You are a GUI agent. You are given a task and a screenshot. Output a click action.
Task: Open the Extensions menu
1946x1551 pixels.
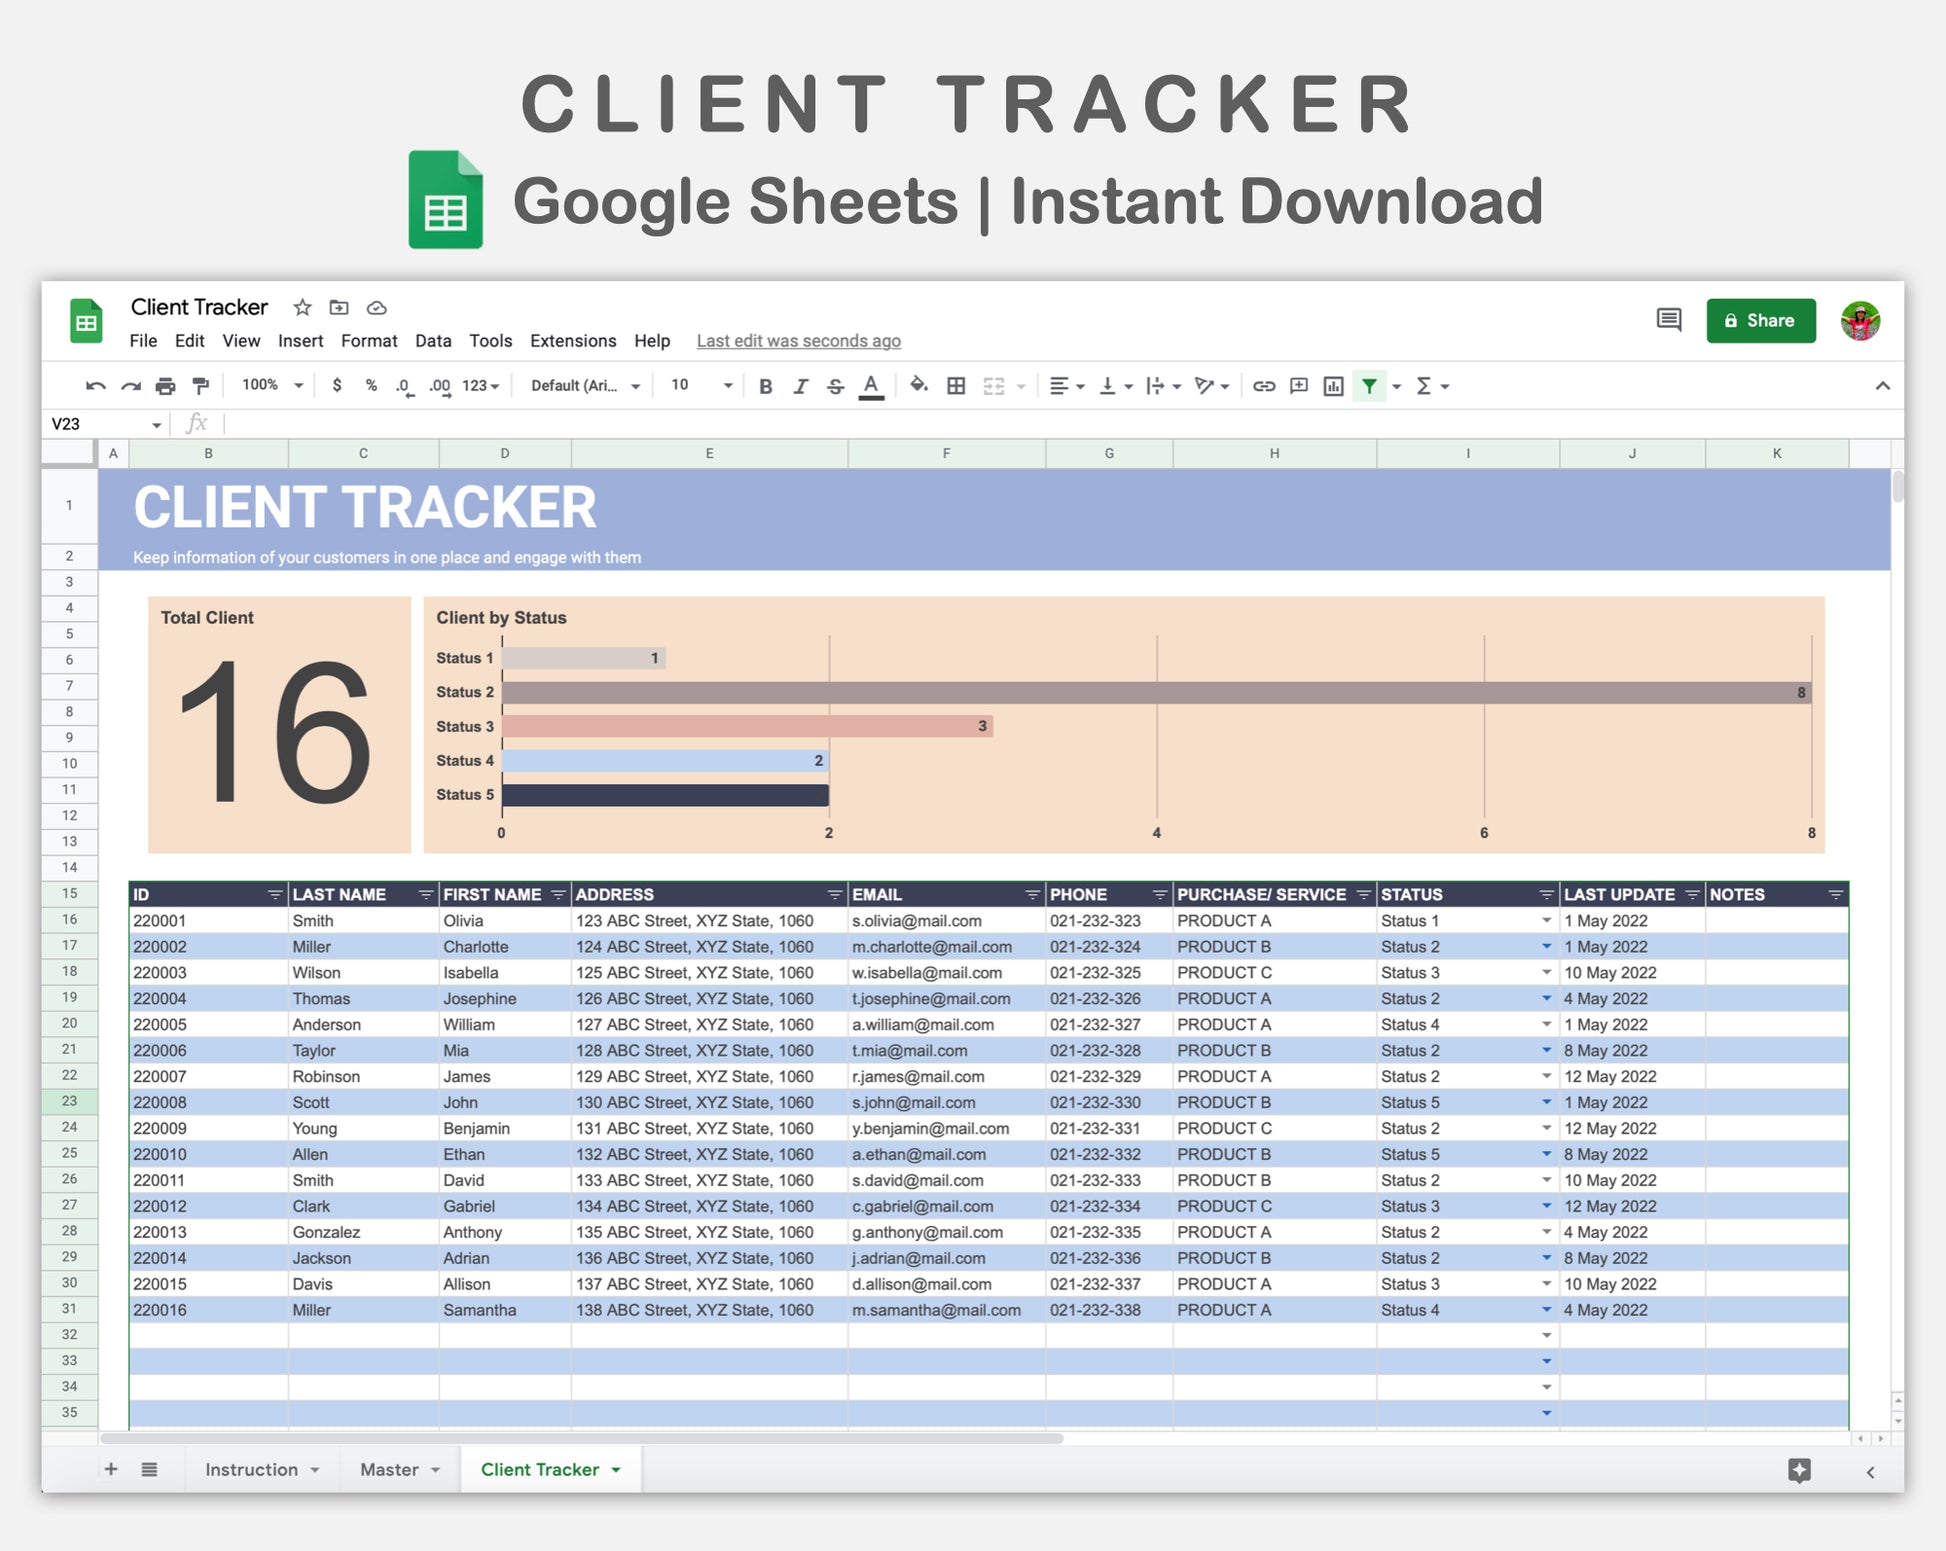(572, 341)
